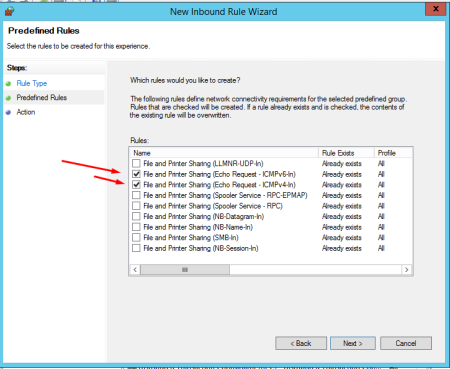Uncheck Echo Request ICMPv6-In checkbox

(136, 174)
